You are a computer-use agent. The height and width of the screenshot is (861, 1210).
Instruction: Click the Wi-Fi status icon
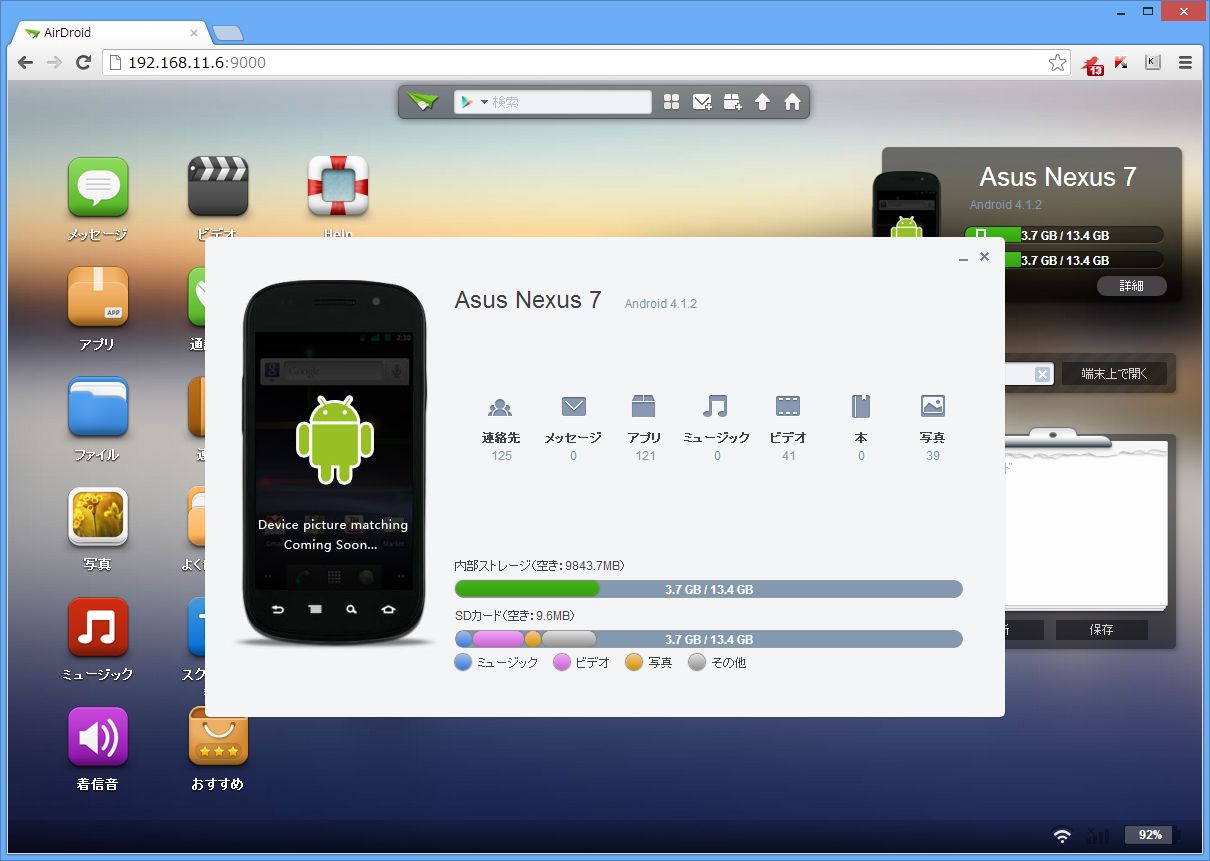(x=1062, y=835)
